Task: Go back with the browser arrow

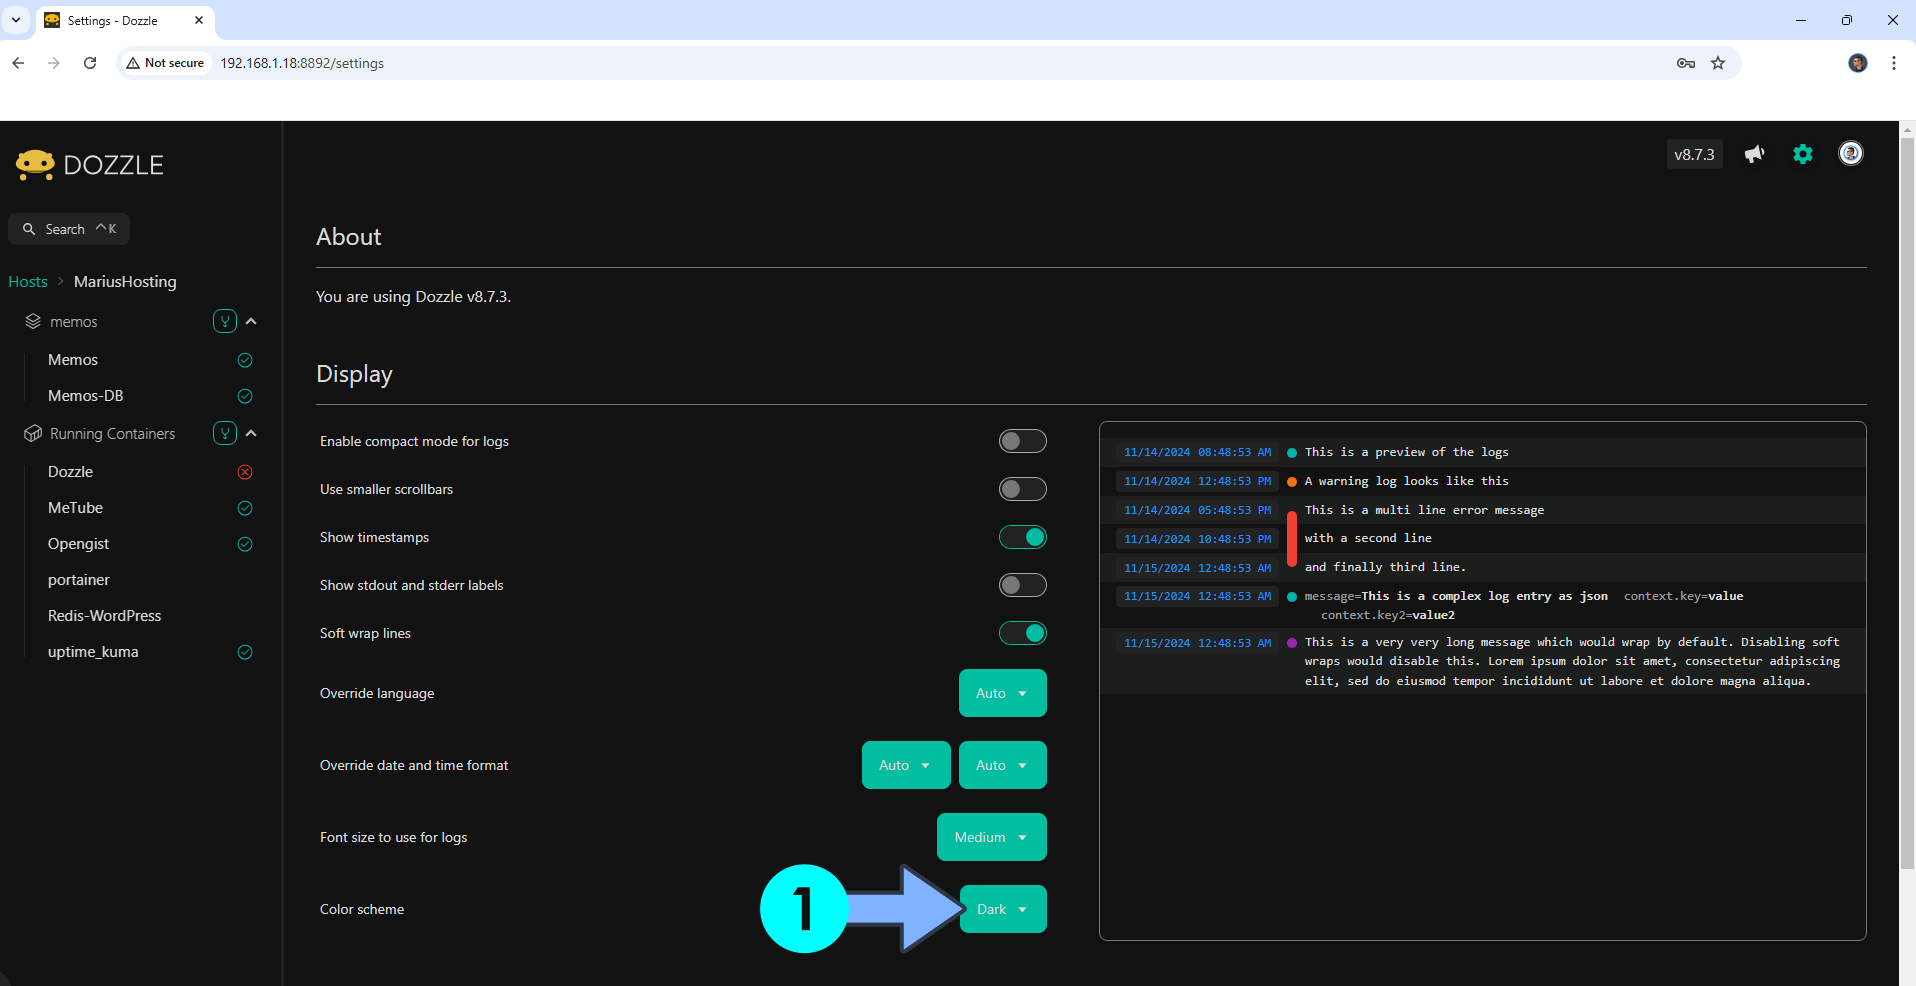Action: pyautogui.click(x=18, y=63)
